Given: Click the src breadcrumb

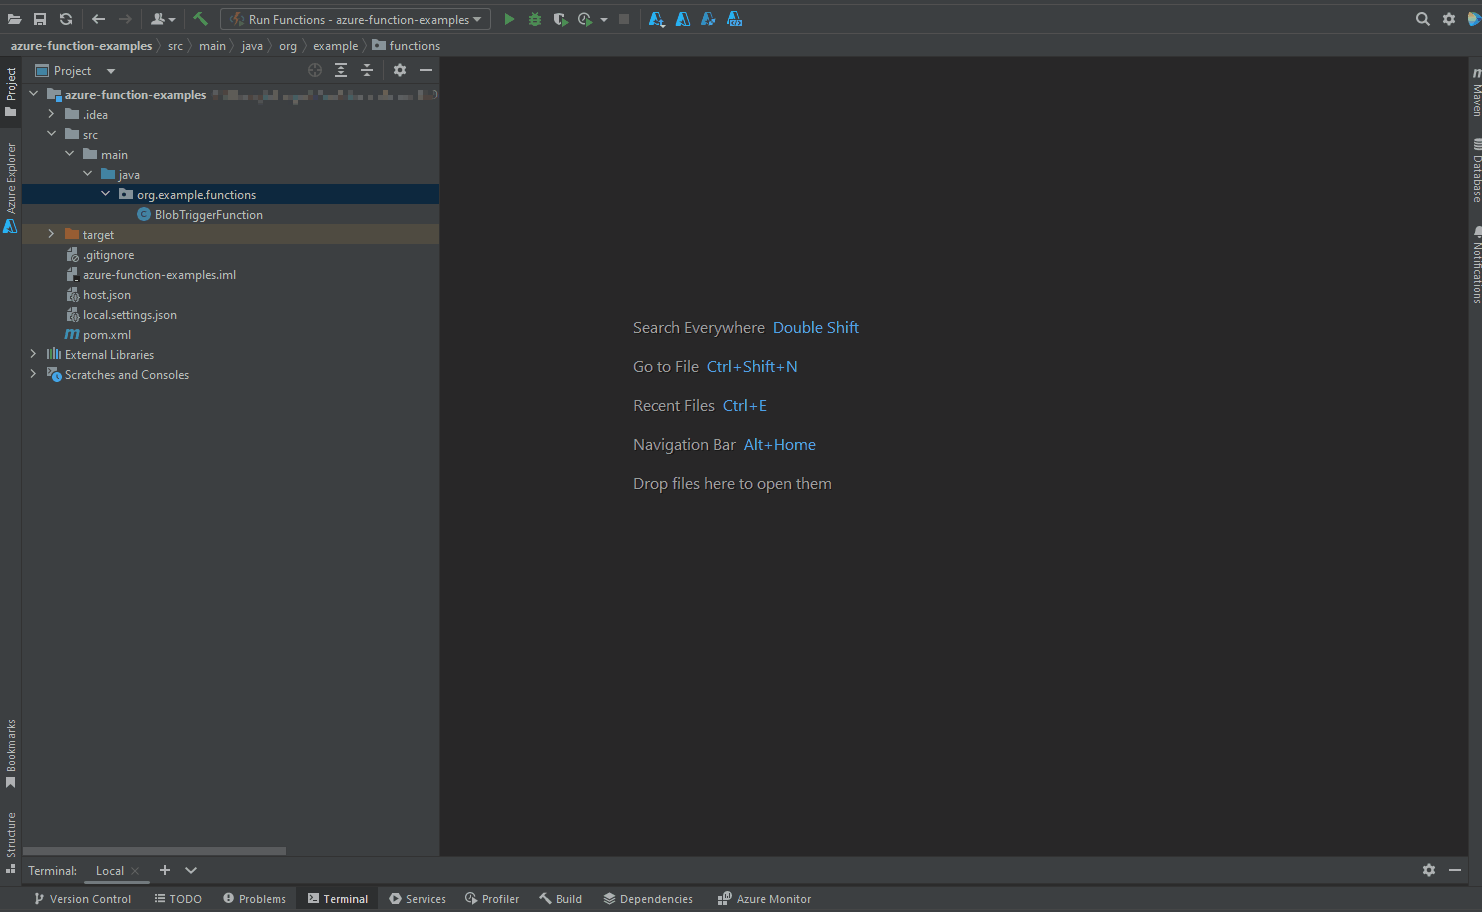Looking at the screenshot, I should pos(175,46).
